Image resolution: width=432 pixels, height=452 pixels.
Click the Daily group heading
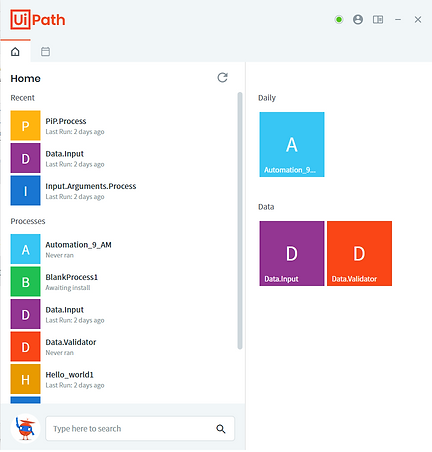coord(267,98)
